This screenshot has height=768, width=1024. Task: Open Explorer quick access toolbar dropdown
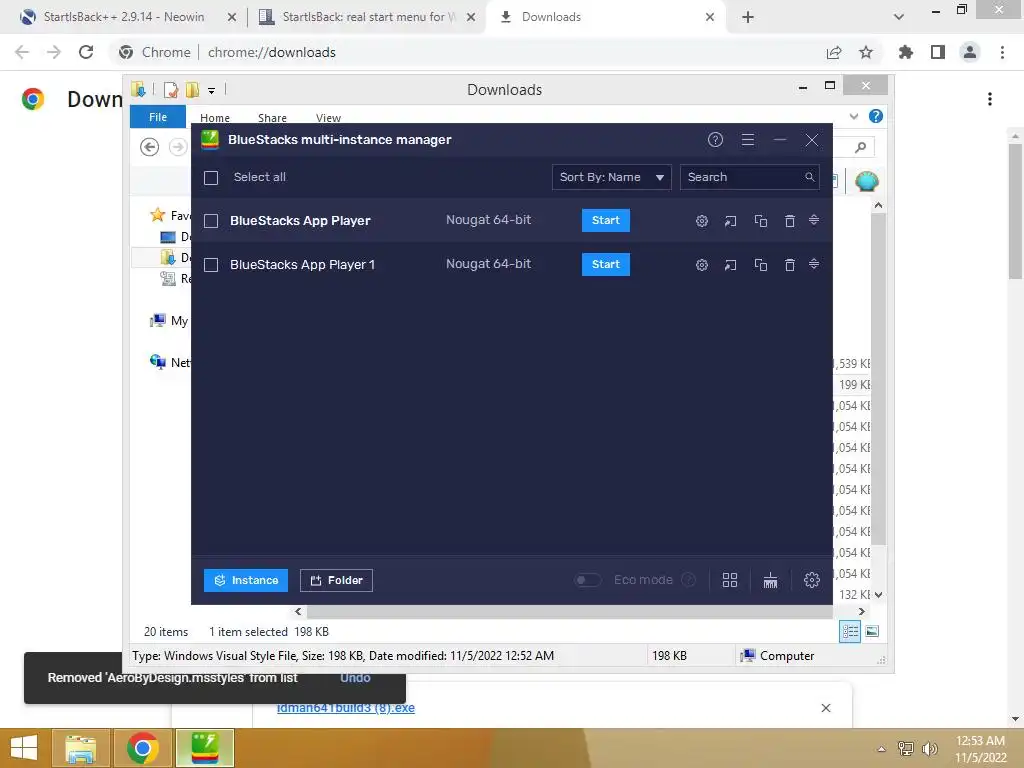[x=212, y=91]
